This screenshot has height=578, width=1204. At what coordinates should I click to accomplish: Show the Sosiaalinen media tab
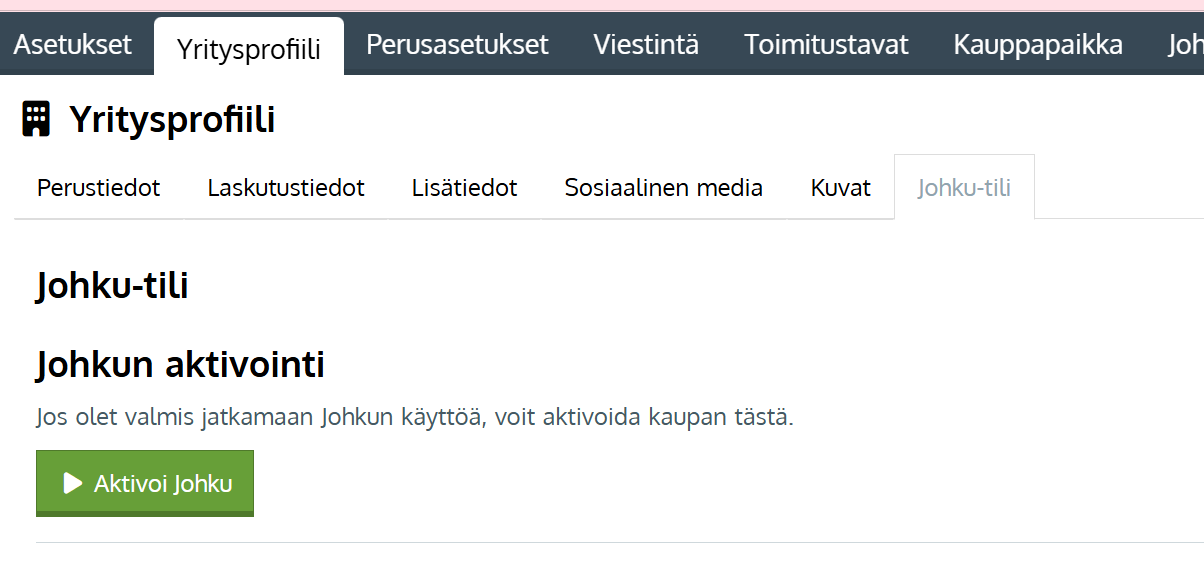[x=663, y=188]
